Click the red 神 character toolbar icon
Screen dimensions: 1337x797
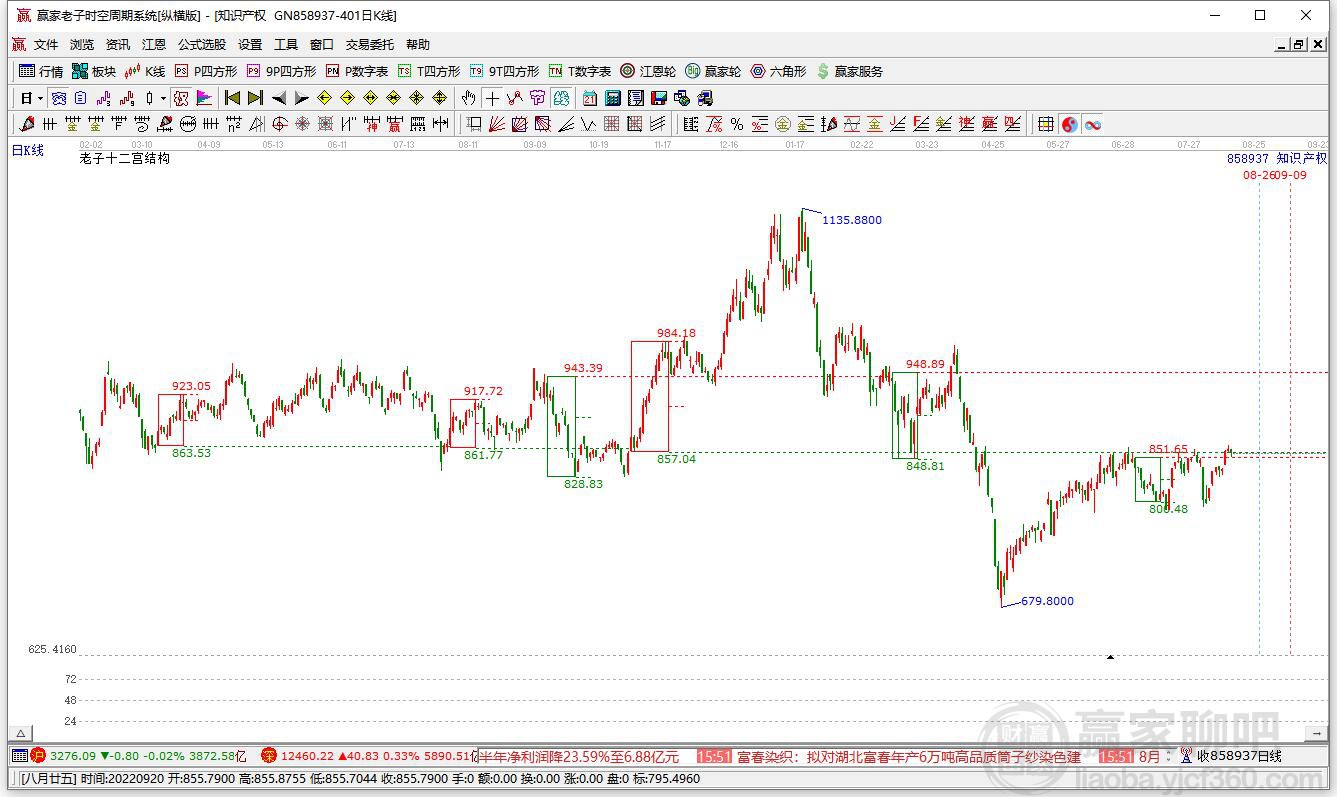[x=372, y=124]
